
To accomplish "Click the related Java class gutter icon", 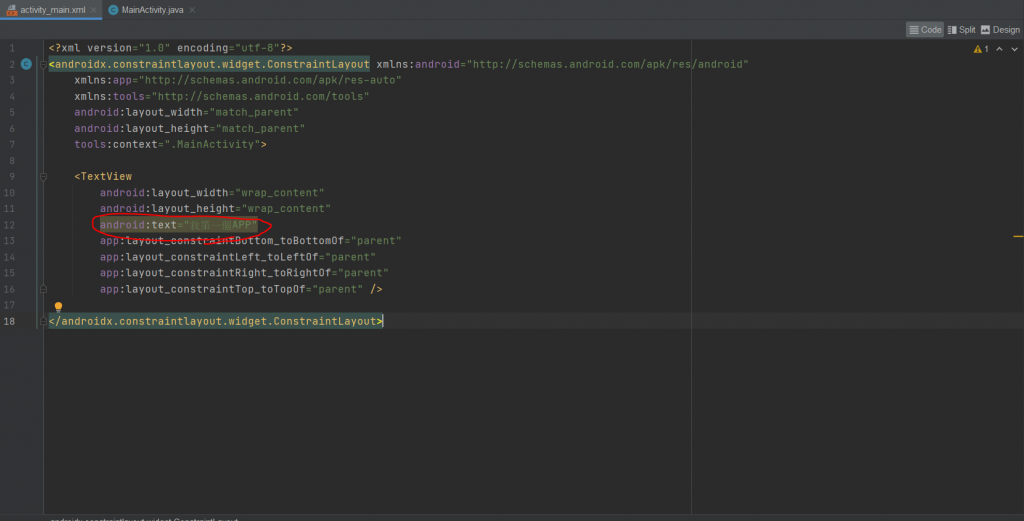I will [x=26, y=64].
